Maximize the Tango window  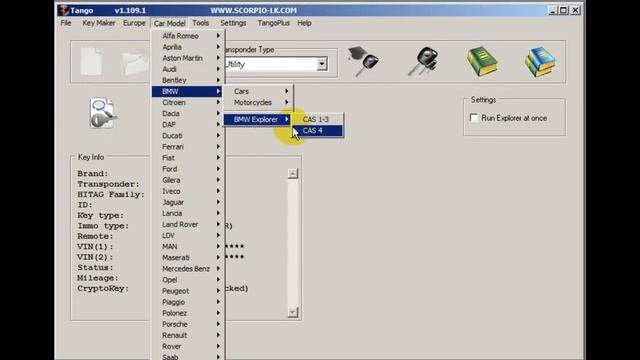tap(564, 10)
